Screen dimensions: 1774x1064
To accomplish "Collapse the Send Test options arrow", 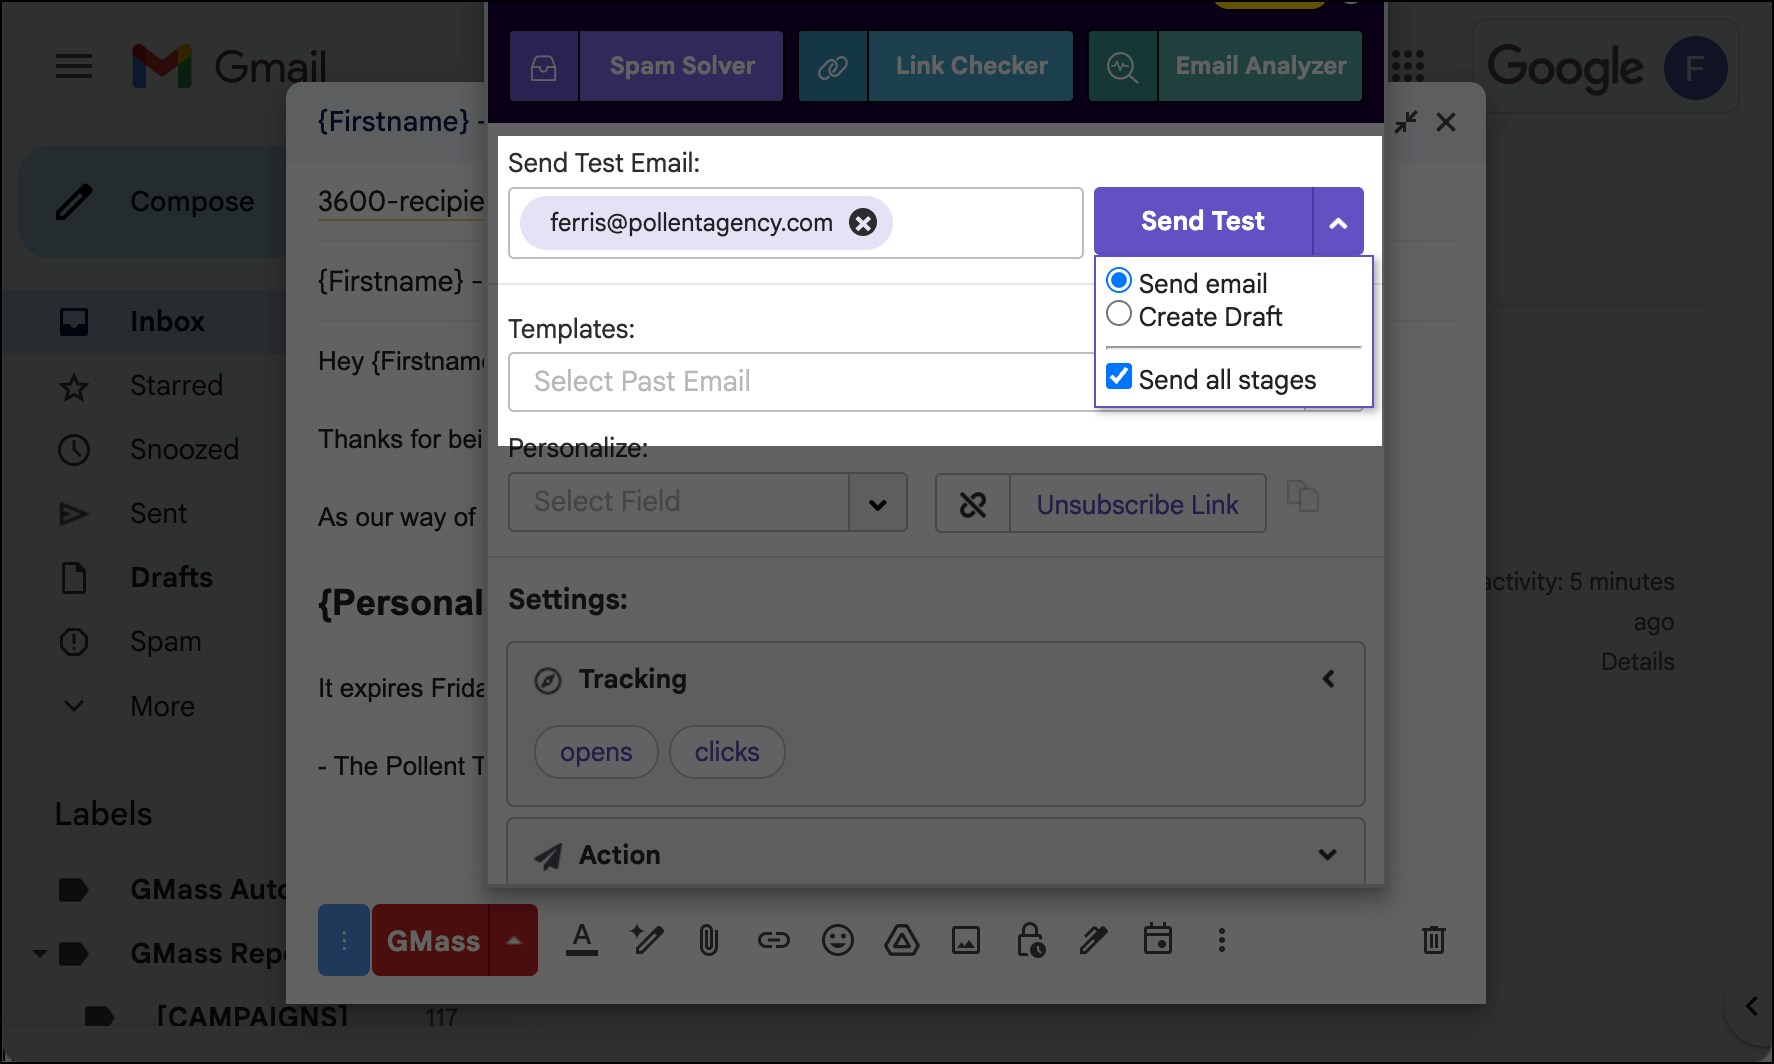I will tap(1338, 221).
